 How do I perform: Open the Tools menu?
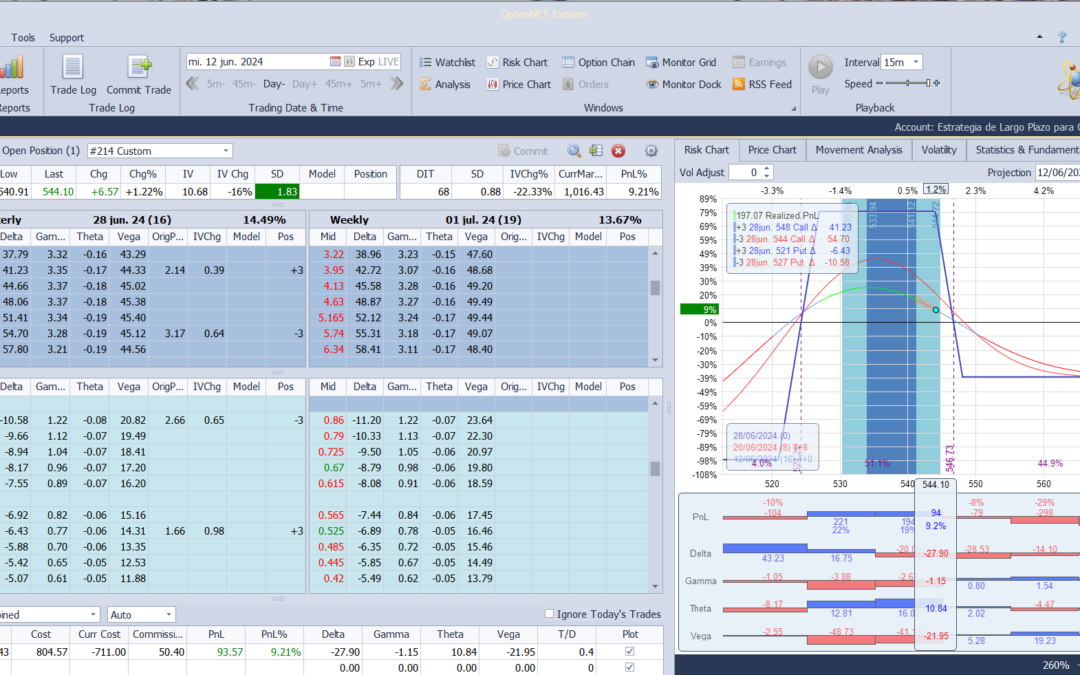point(23,37)
